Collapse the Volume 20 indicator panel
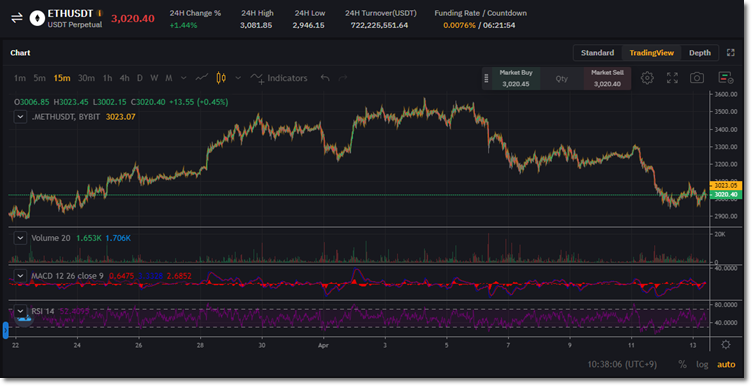Viewport: 752px width, 386px height. 20,238
